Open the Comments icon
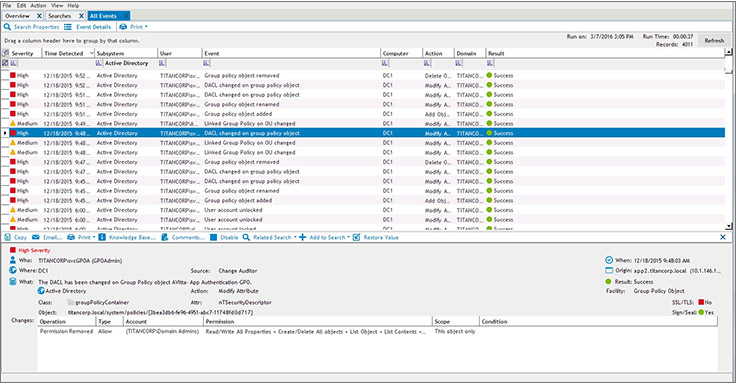This screenshot has width=736, height=384. point(165,238)
